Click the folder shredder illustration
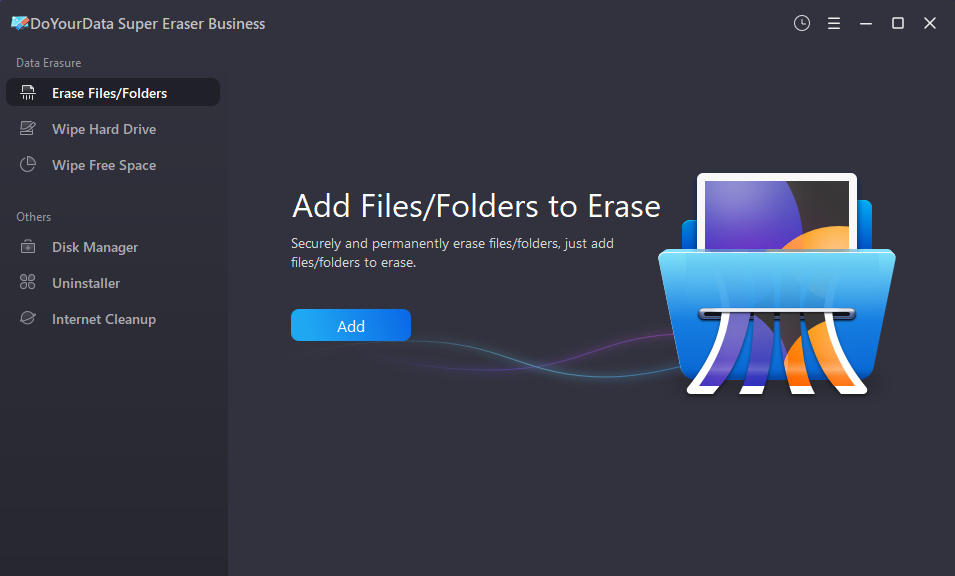 pyautogui.click(x=777, y=284)
